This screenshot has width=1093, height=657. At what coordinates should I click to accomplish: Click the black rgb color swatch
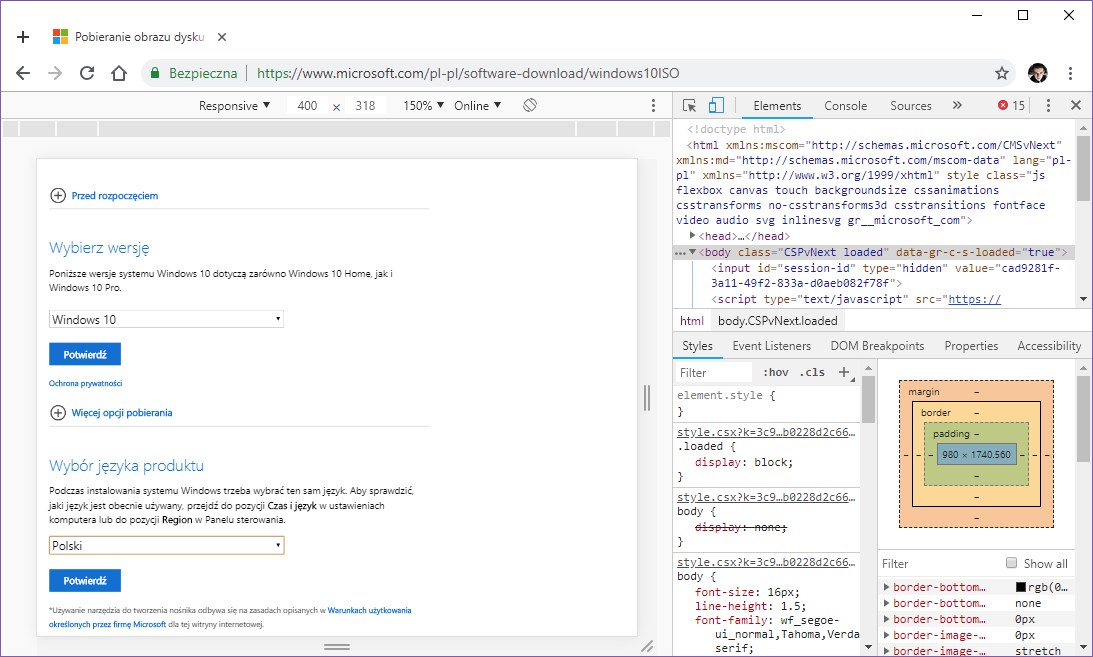(x=1021, y=587)
